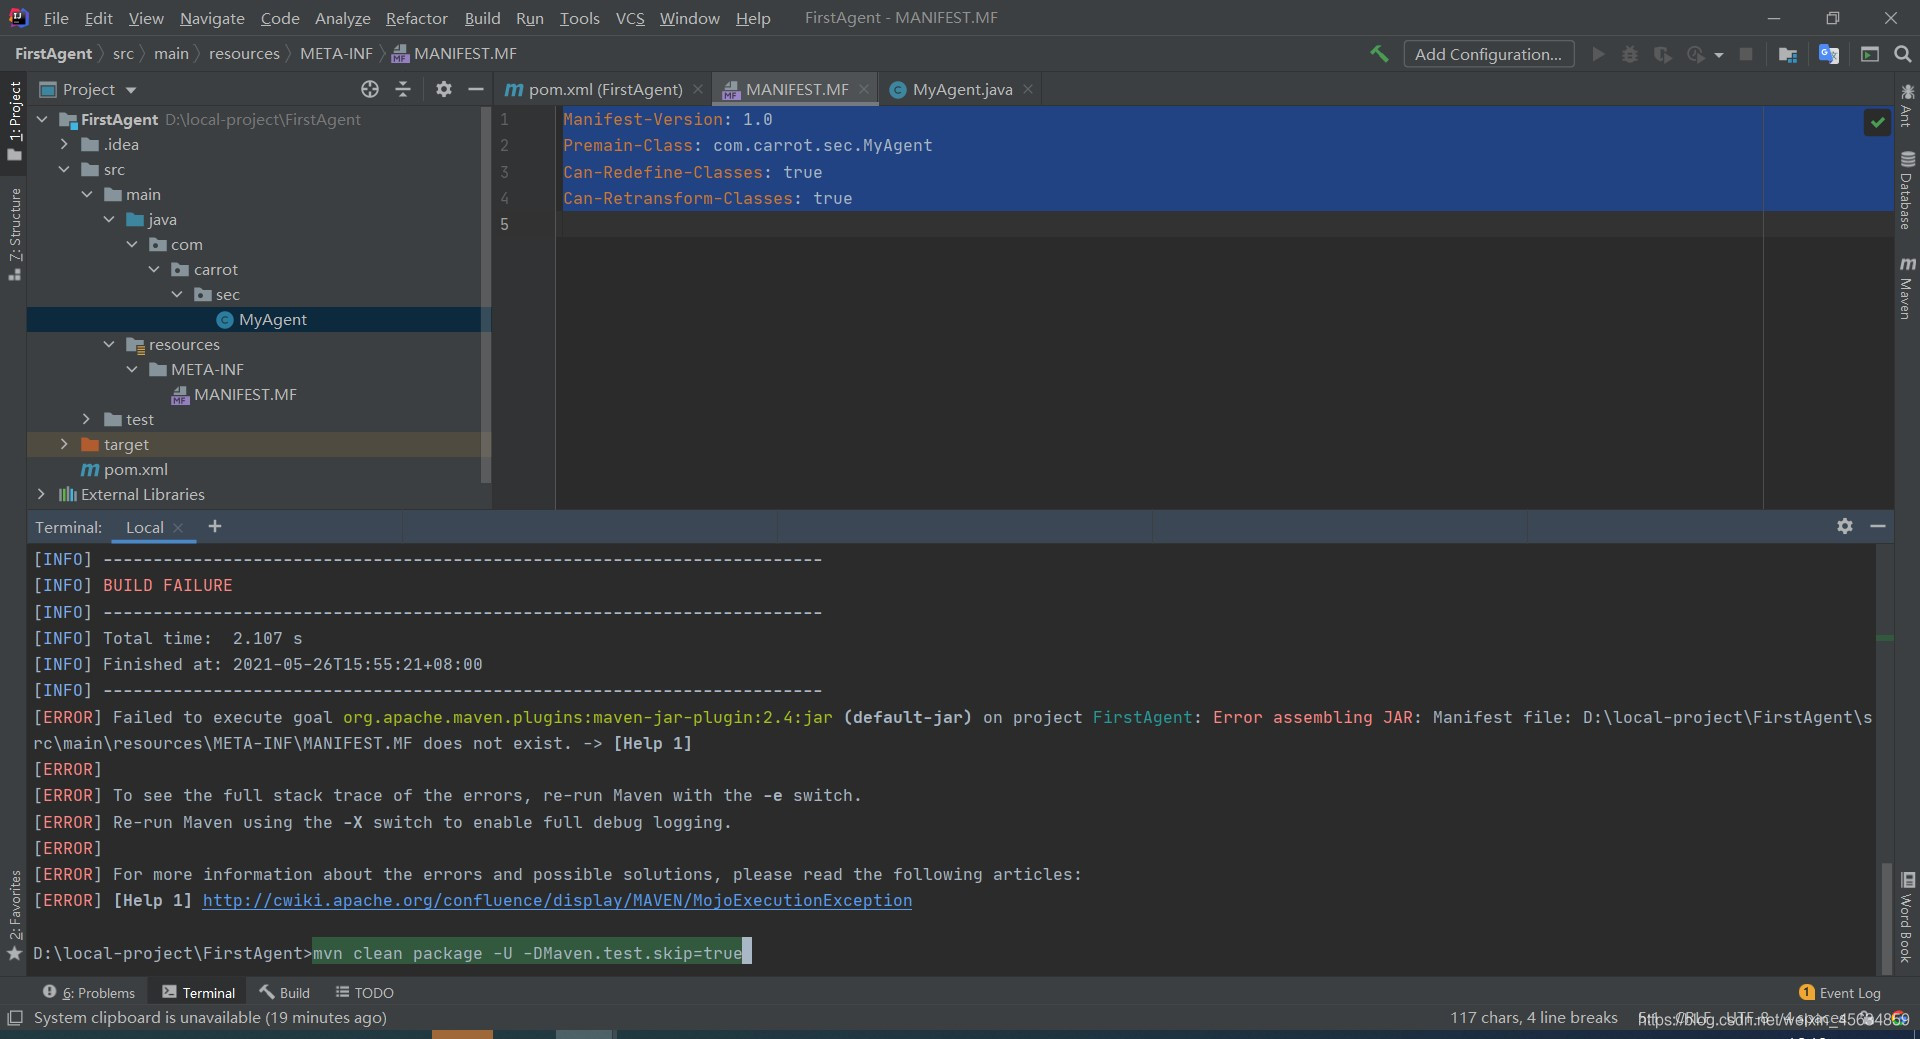Open the Build menu
The width and height of the screenshot is (1920, 1039).
(482, 18)
